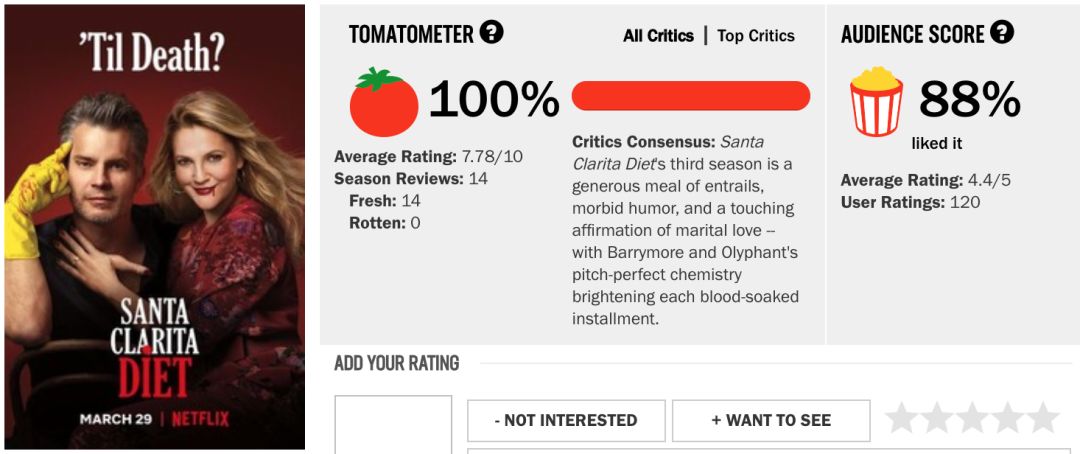The height and width of the screenshot is (454, 1080).
Task: Switch to the All Critics tab
Action: pos(659,36)
